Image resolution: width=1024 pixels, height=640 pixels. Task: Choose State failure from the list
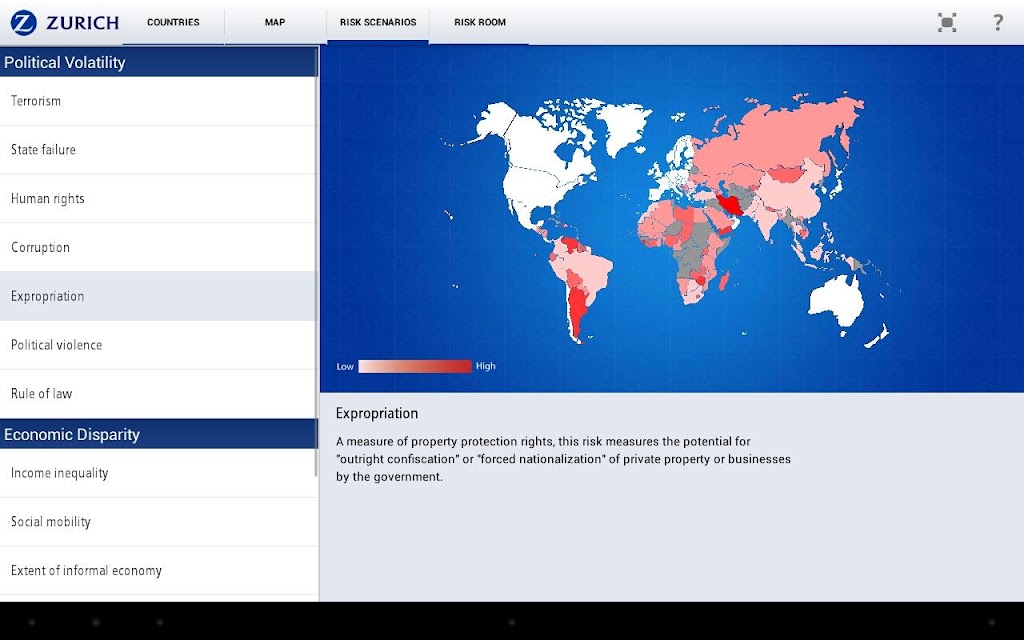click(x=158, y=150)
